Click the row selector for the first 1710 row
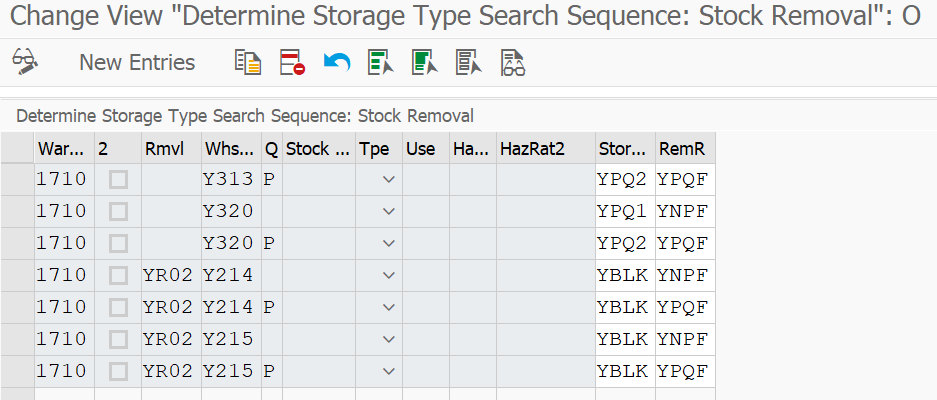937x400 pixels. tap(17, 179)
